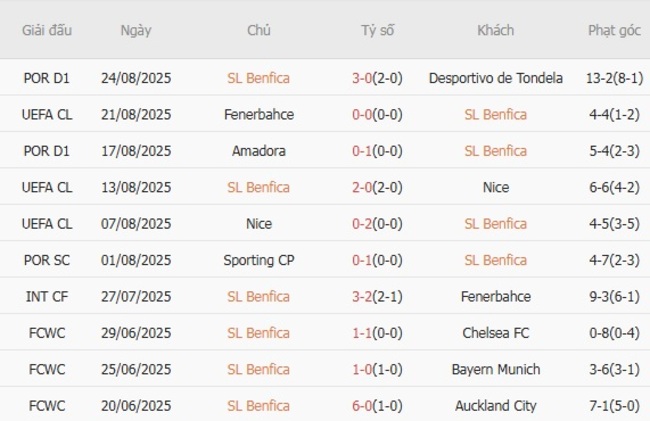Click the INT CF league label
This screenshot has height=421, width=650.
coord(46,296)
